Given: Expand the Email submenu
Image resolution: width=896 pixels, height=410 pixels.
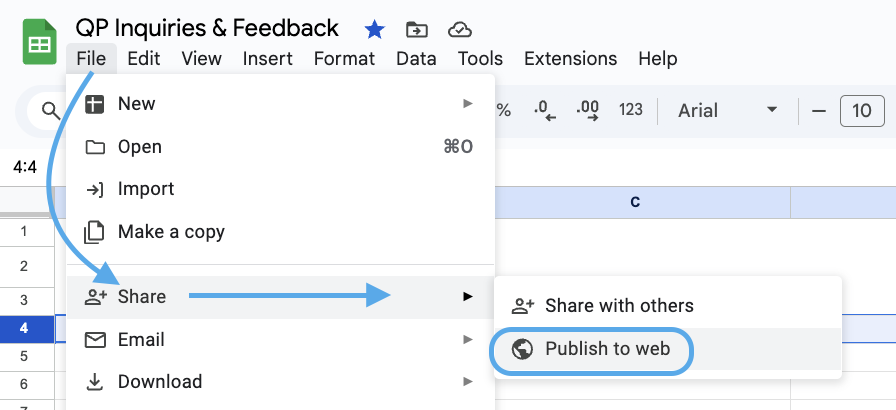Looking at the screenshot, I should click(280, 340).
